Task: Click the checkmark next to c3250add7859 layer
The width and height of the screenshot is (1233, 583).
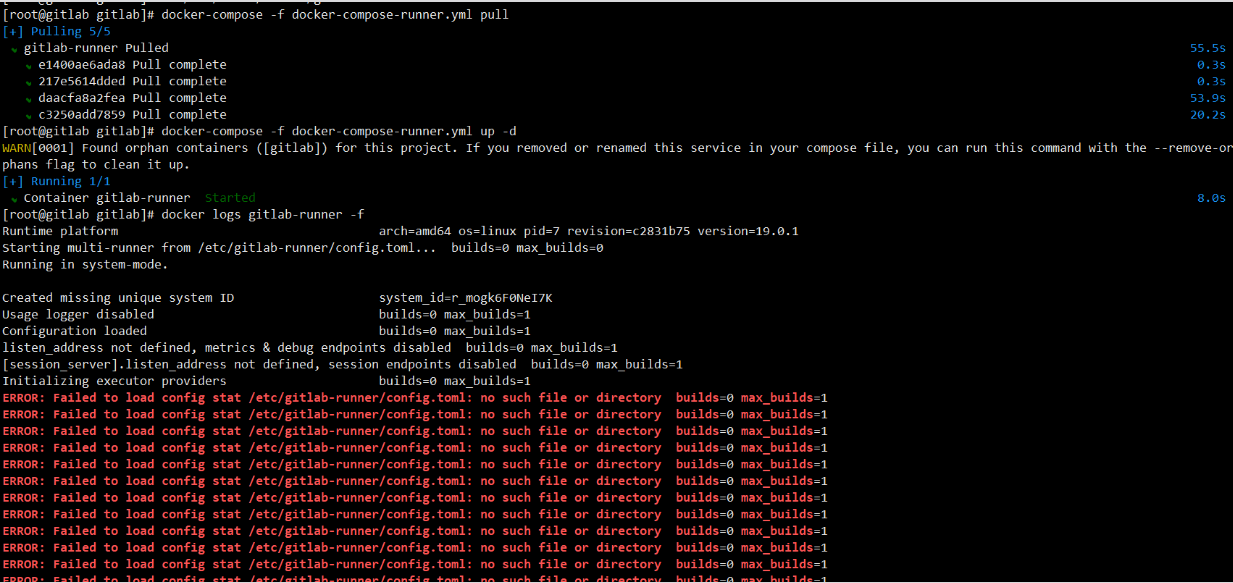Action: 29,115
